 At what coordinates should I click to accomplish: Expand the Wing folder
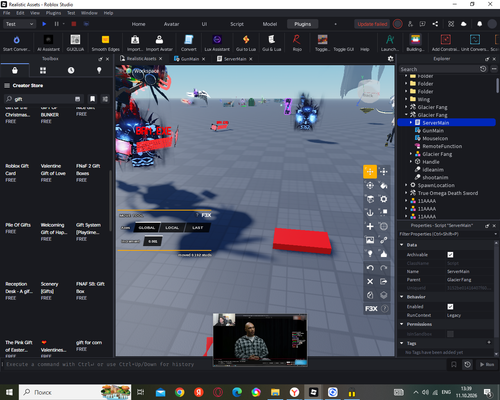[406, 99]
